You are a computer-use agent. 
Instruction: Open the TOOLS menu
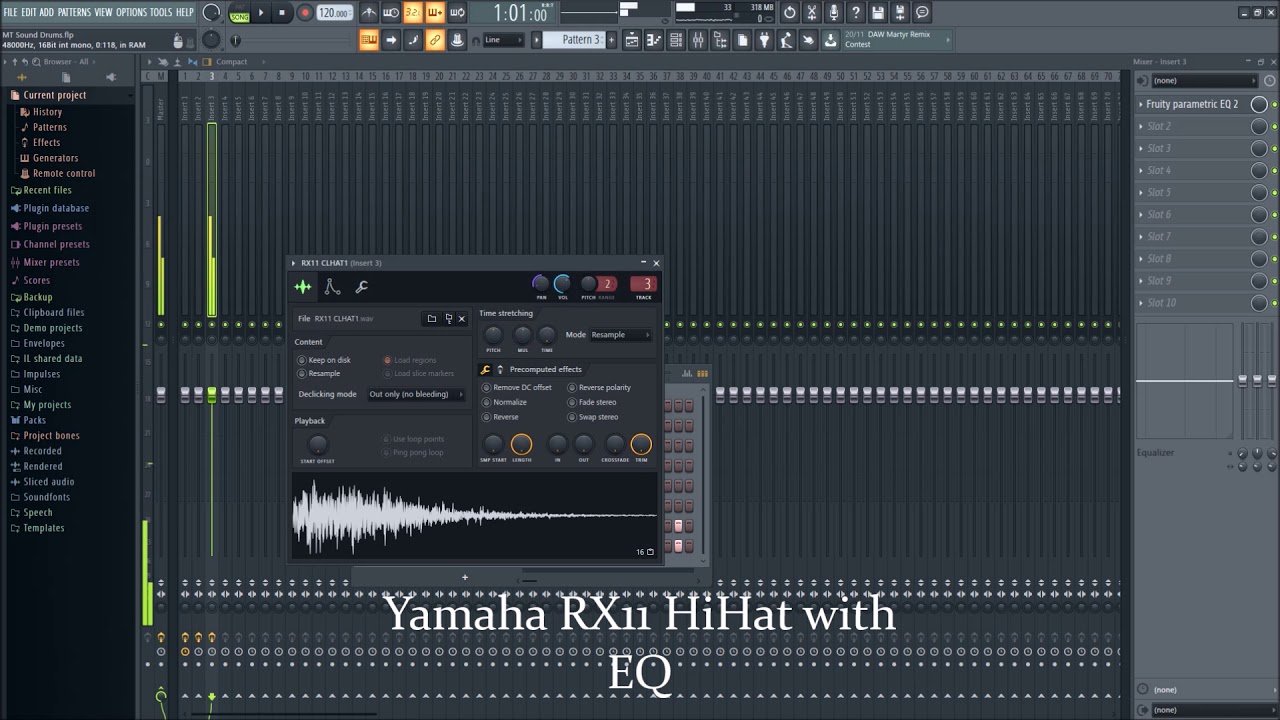pos(161,12)
